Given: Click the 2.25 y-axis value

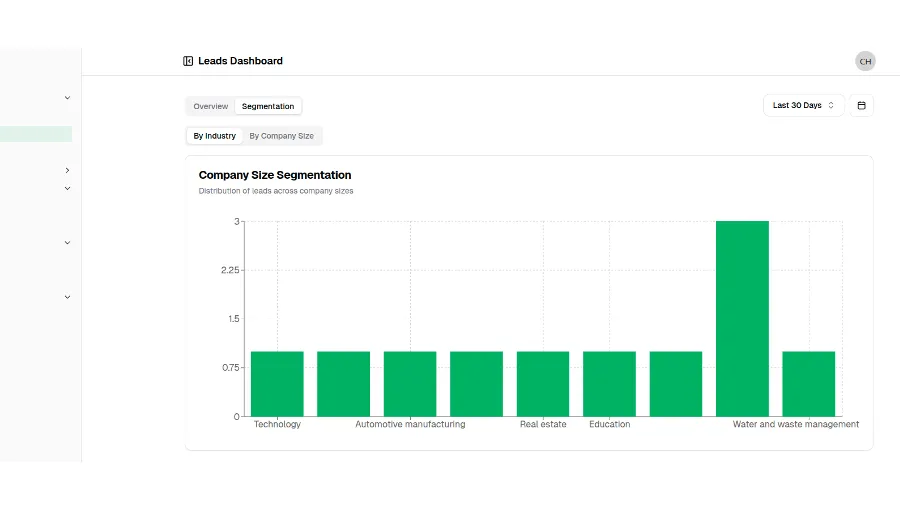Looking at the screenshot, I should (230, 270).
